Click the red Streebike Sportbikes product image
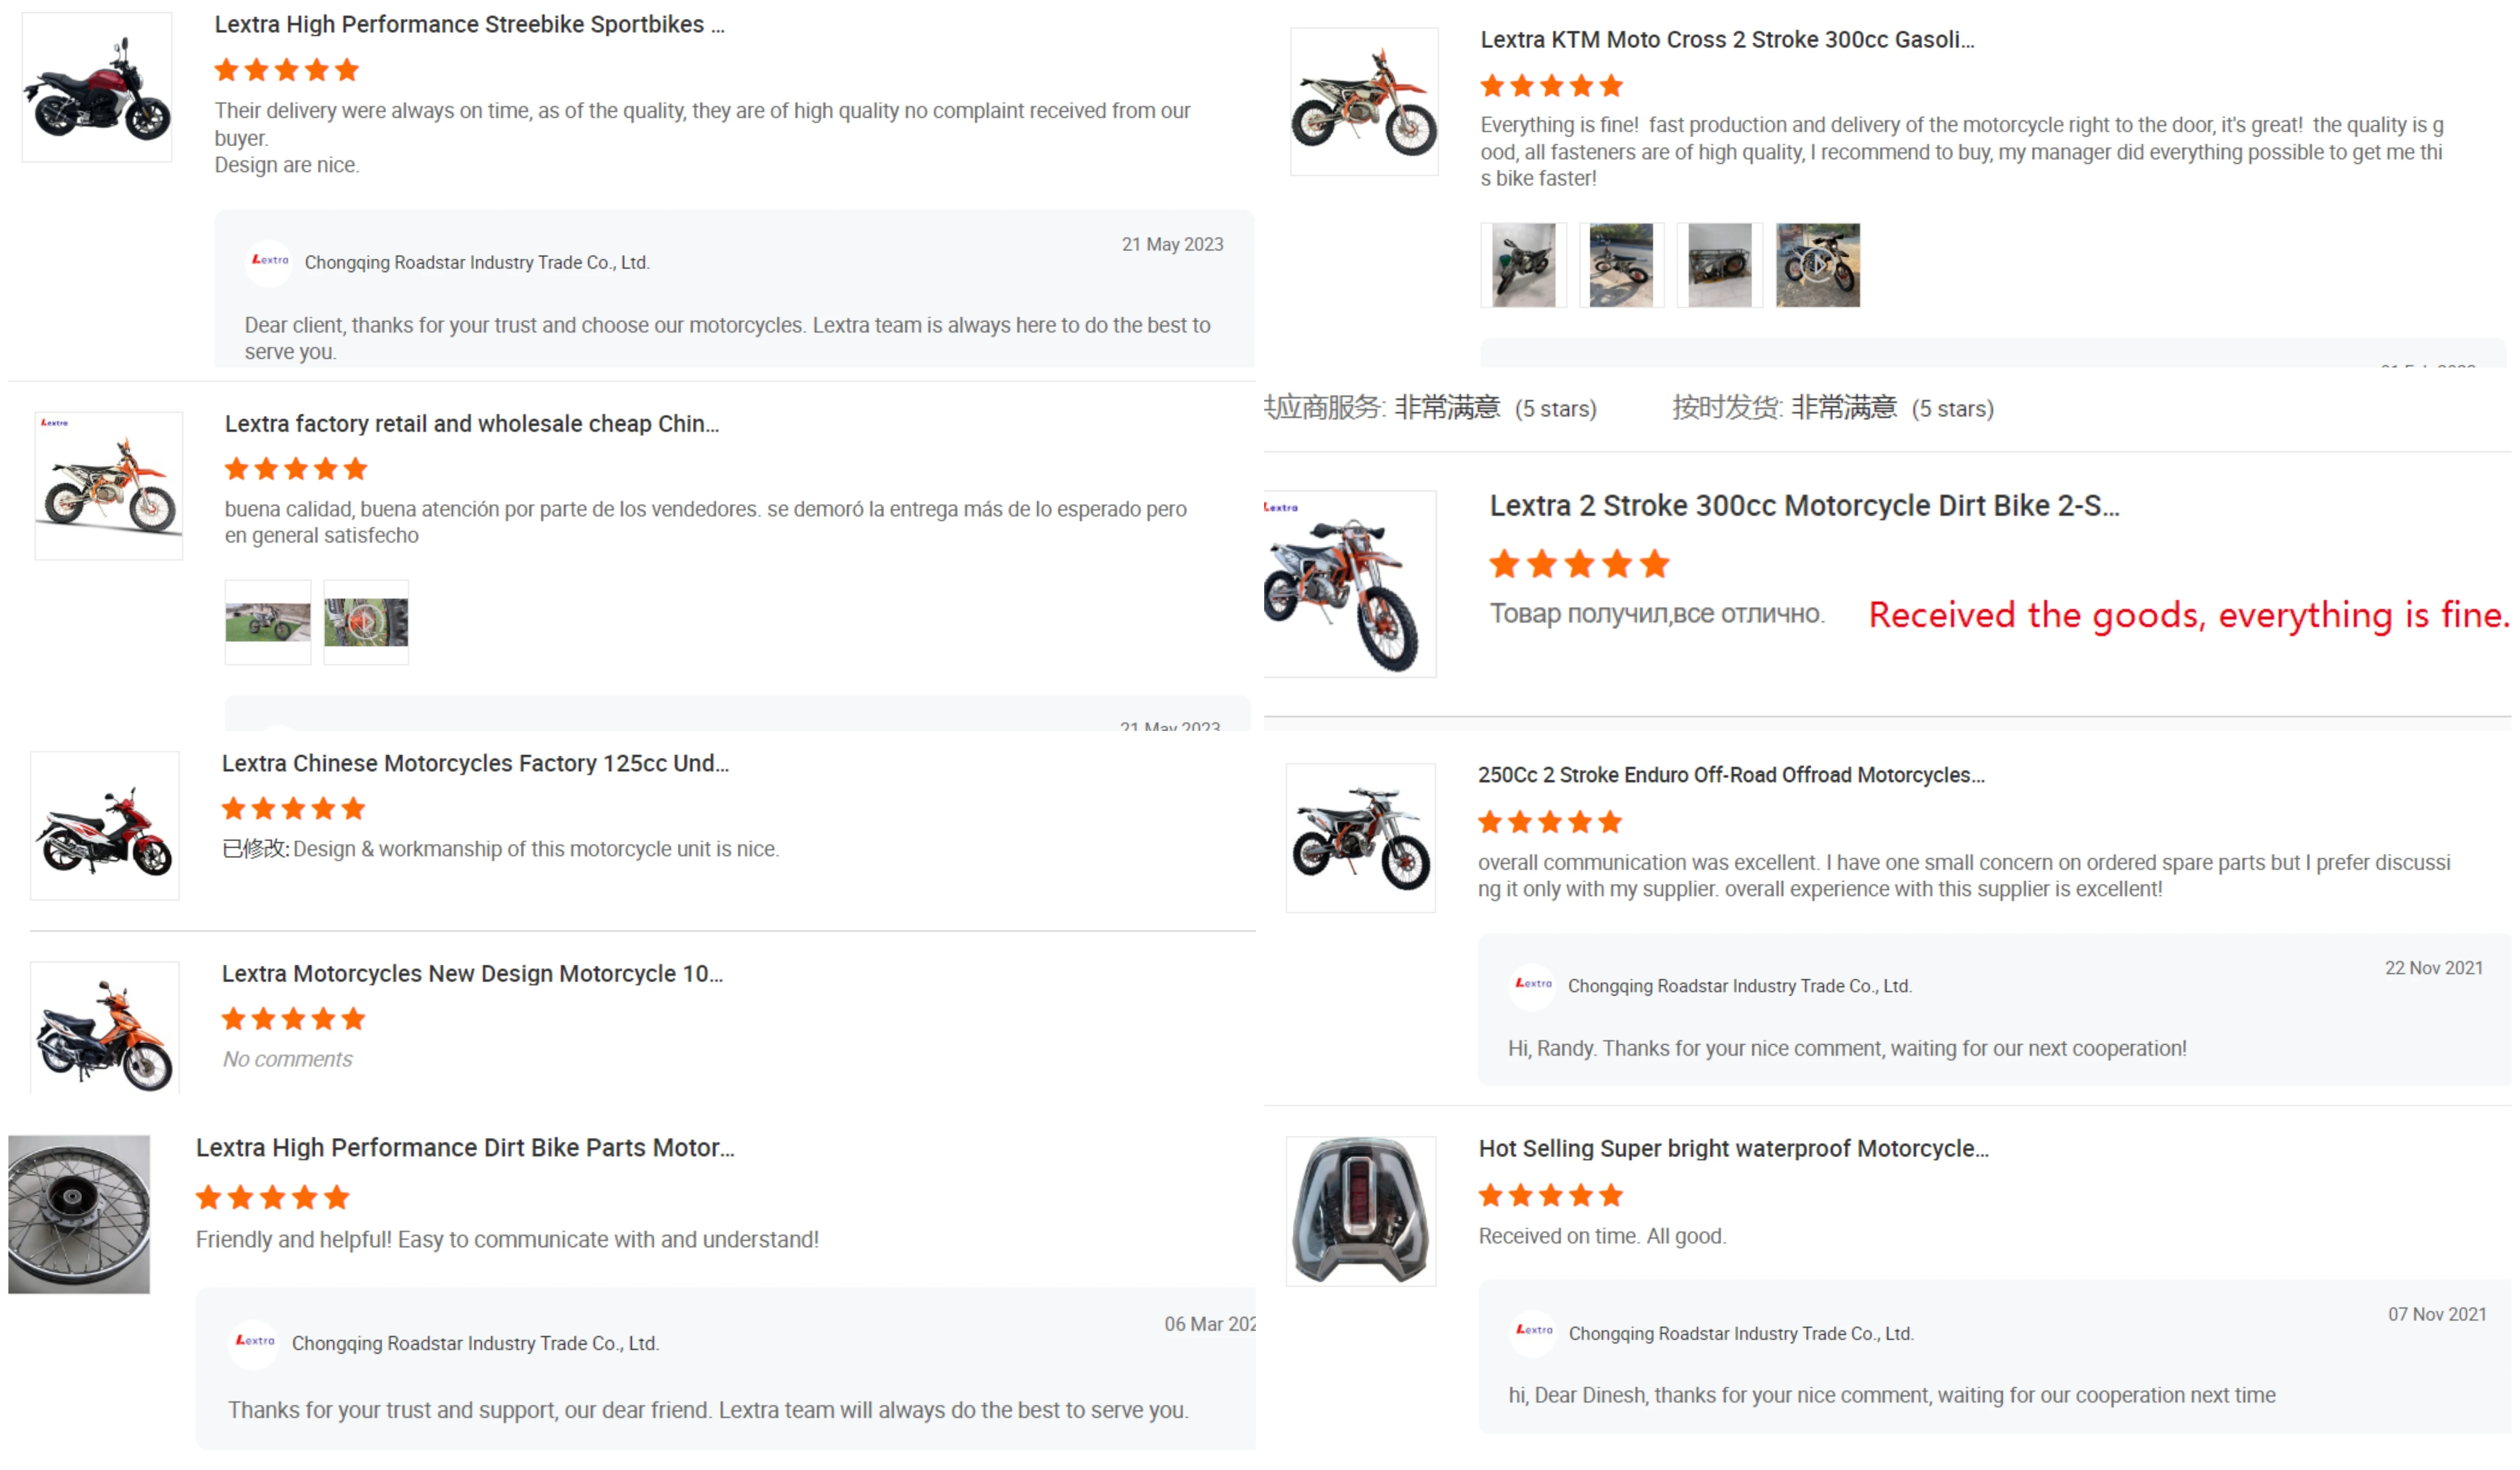This screenshot has height=1470, width=2520. (97, 88)
